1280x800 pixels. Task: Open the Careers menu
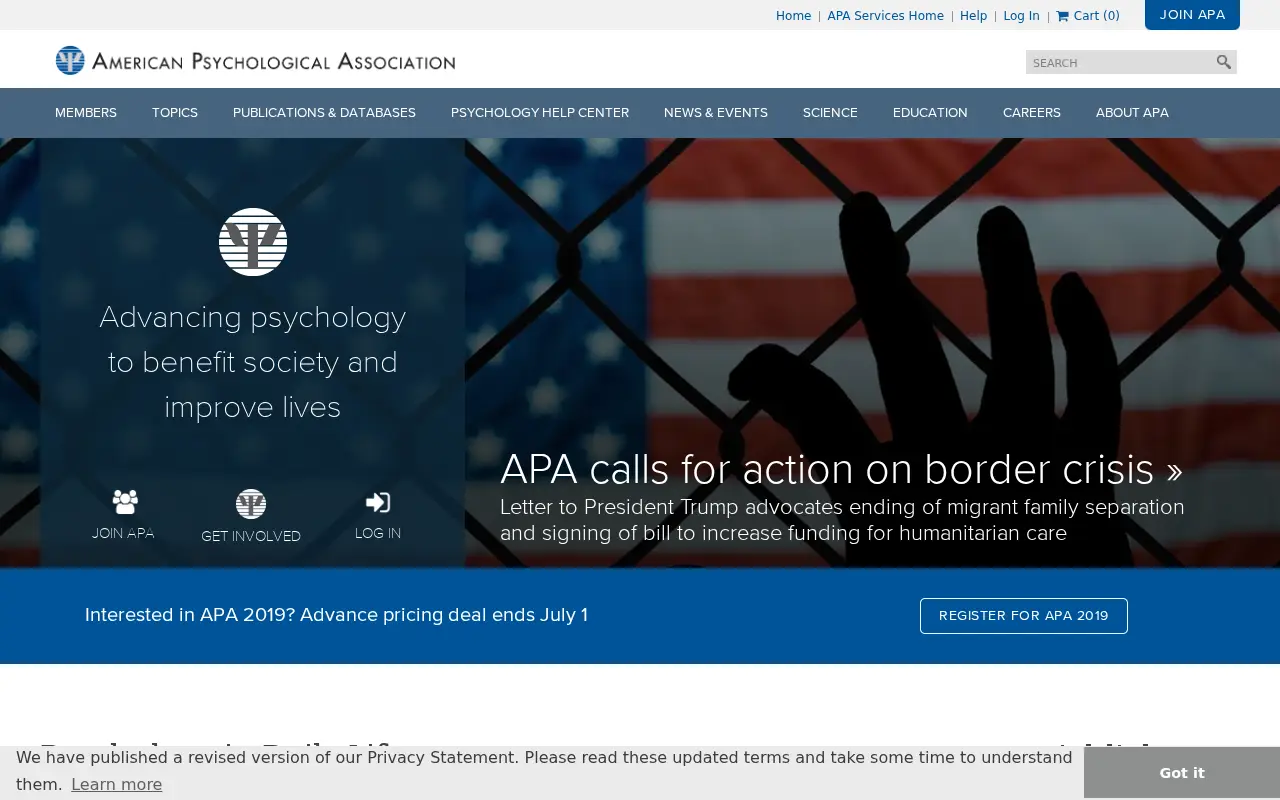(1032, 113)
